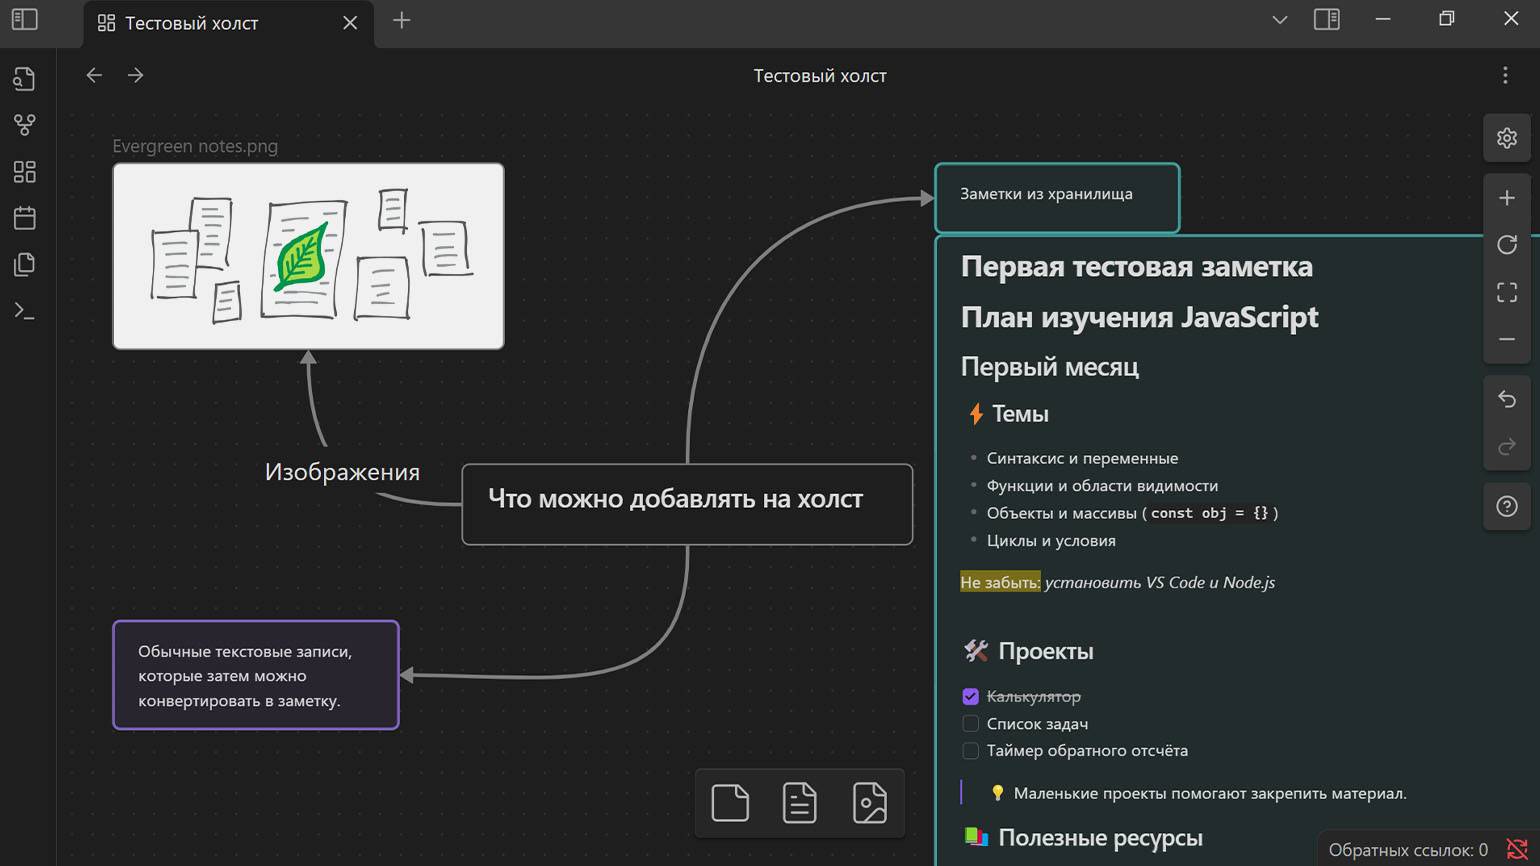Zoom in on the canvas
Viewport: 1540px width, 866px height.
click(x=1506, y=198)
